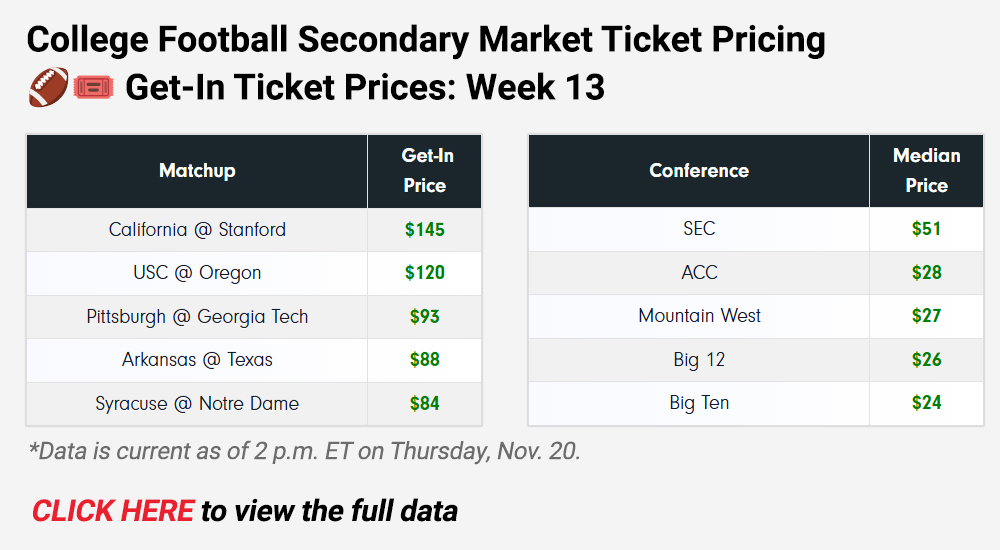Viewport: 1000px width, 550px height.
Task: Choose the Pittsburgh @ Georgia Tech matchup
Action: point(197,317)
